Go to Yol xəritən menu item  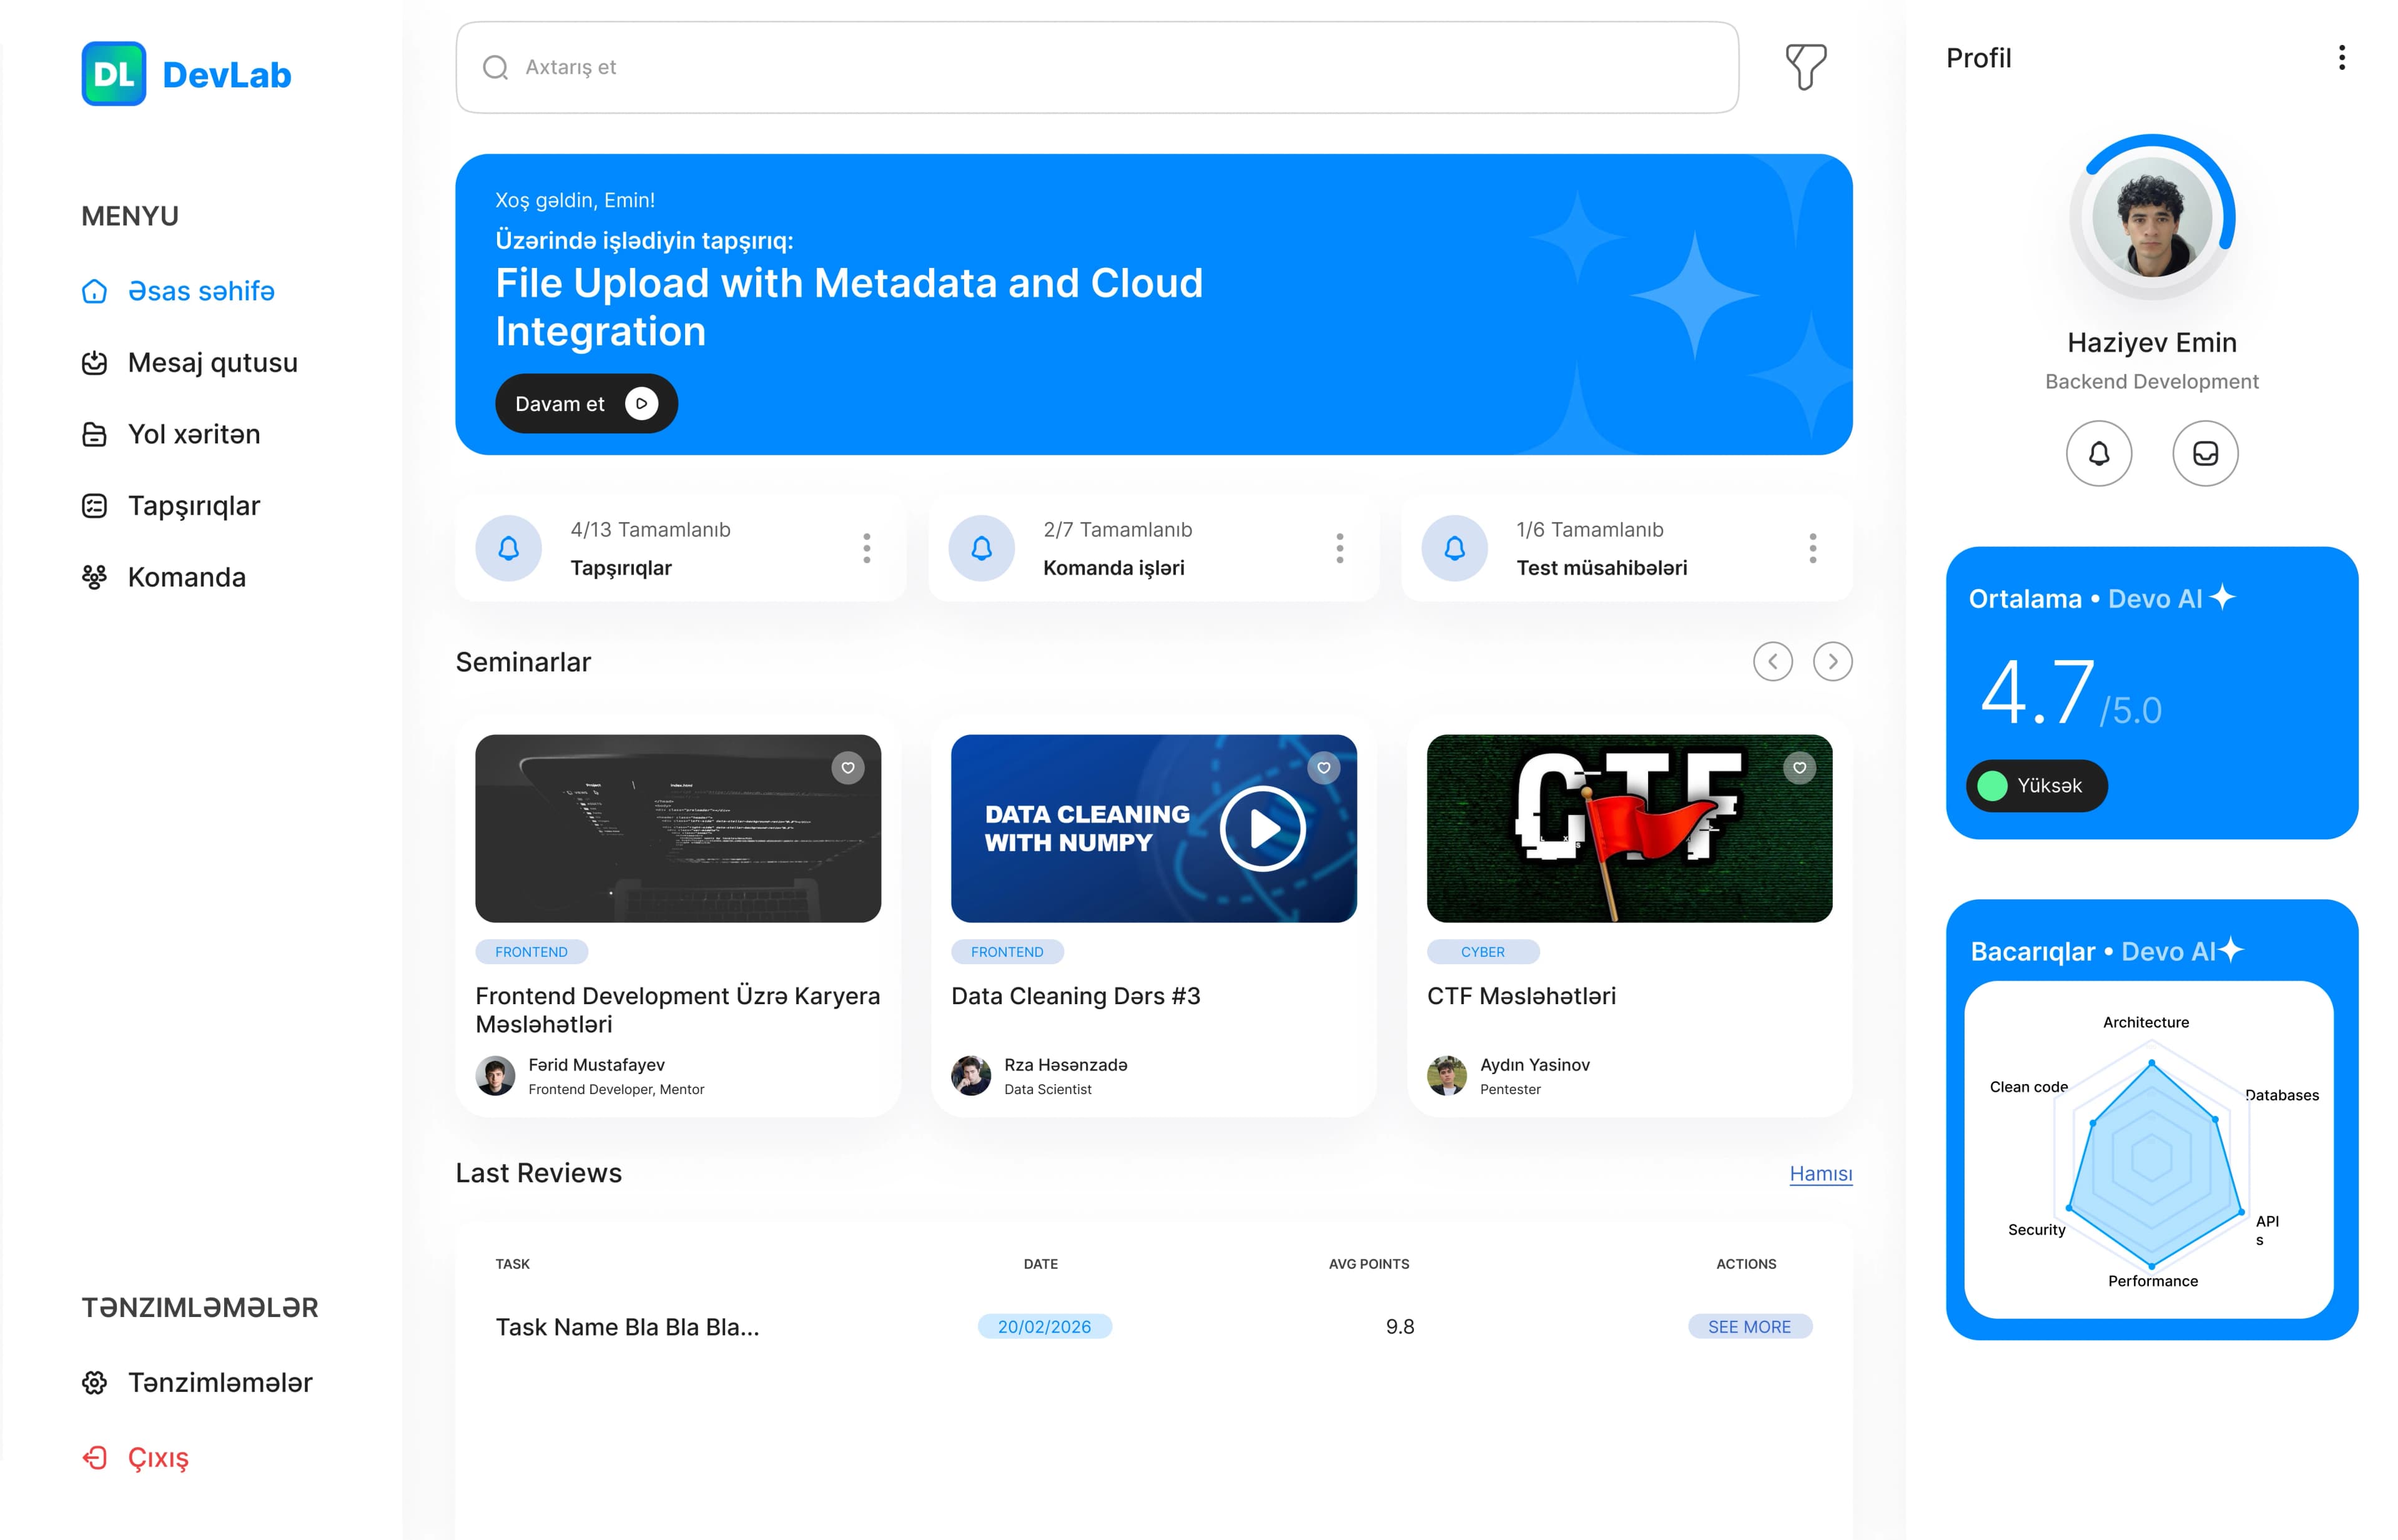[x=193, y=435]
